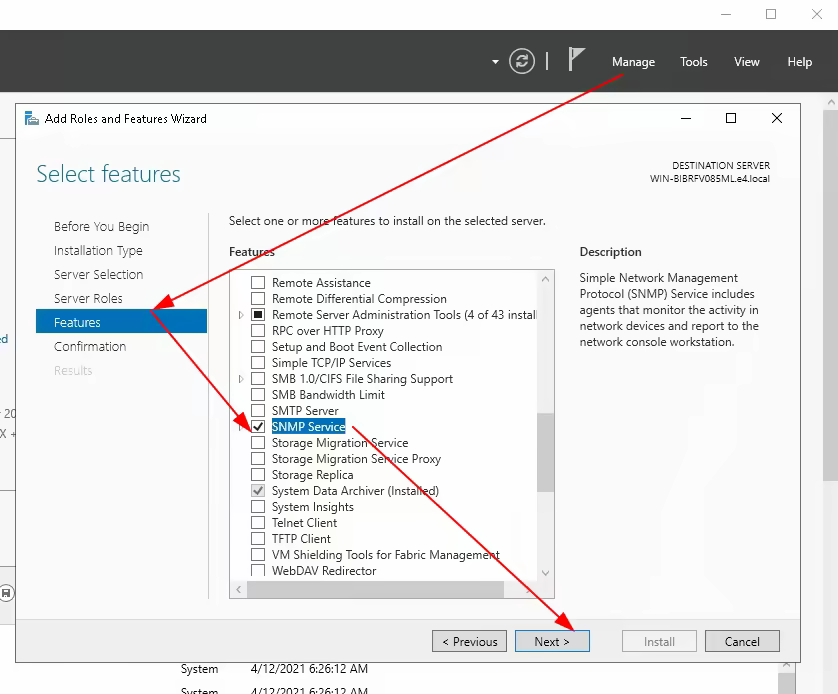Check the TFTP Client checkbox

[258, 539]
